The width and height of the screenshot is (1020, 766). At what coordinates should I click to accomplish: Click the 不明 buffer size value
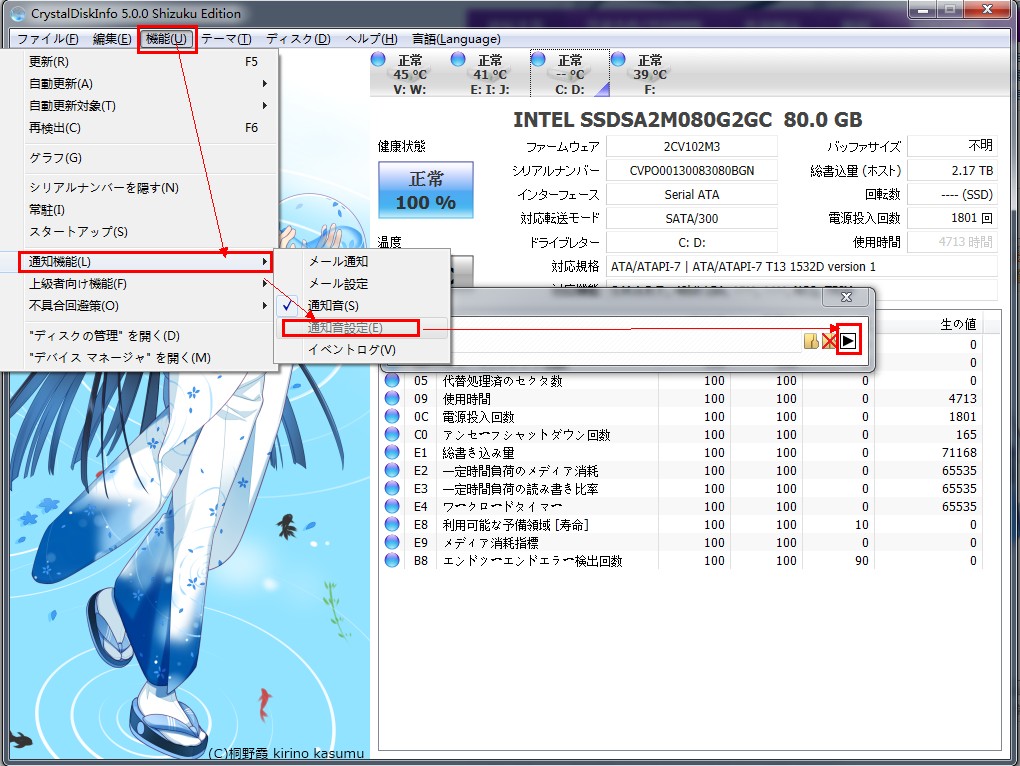point(952,146)
